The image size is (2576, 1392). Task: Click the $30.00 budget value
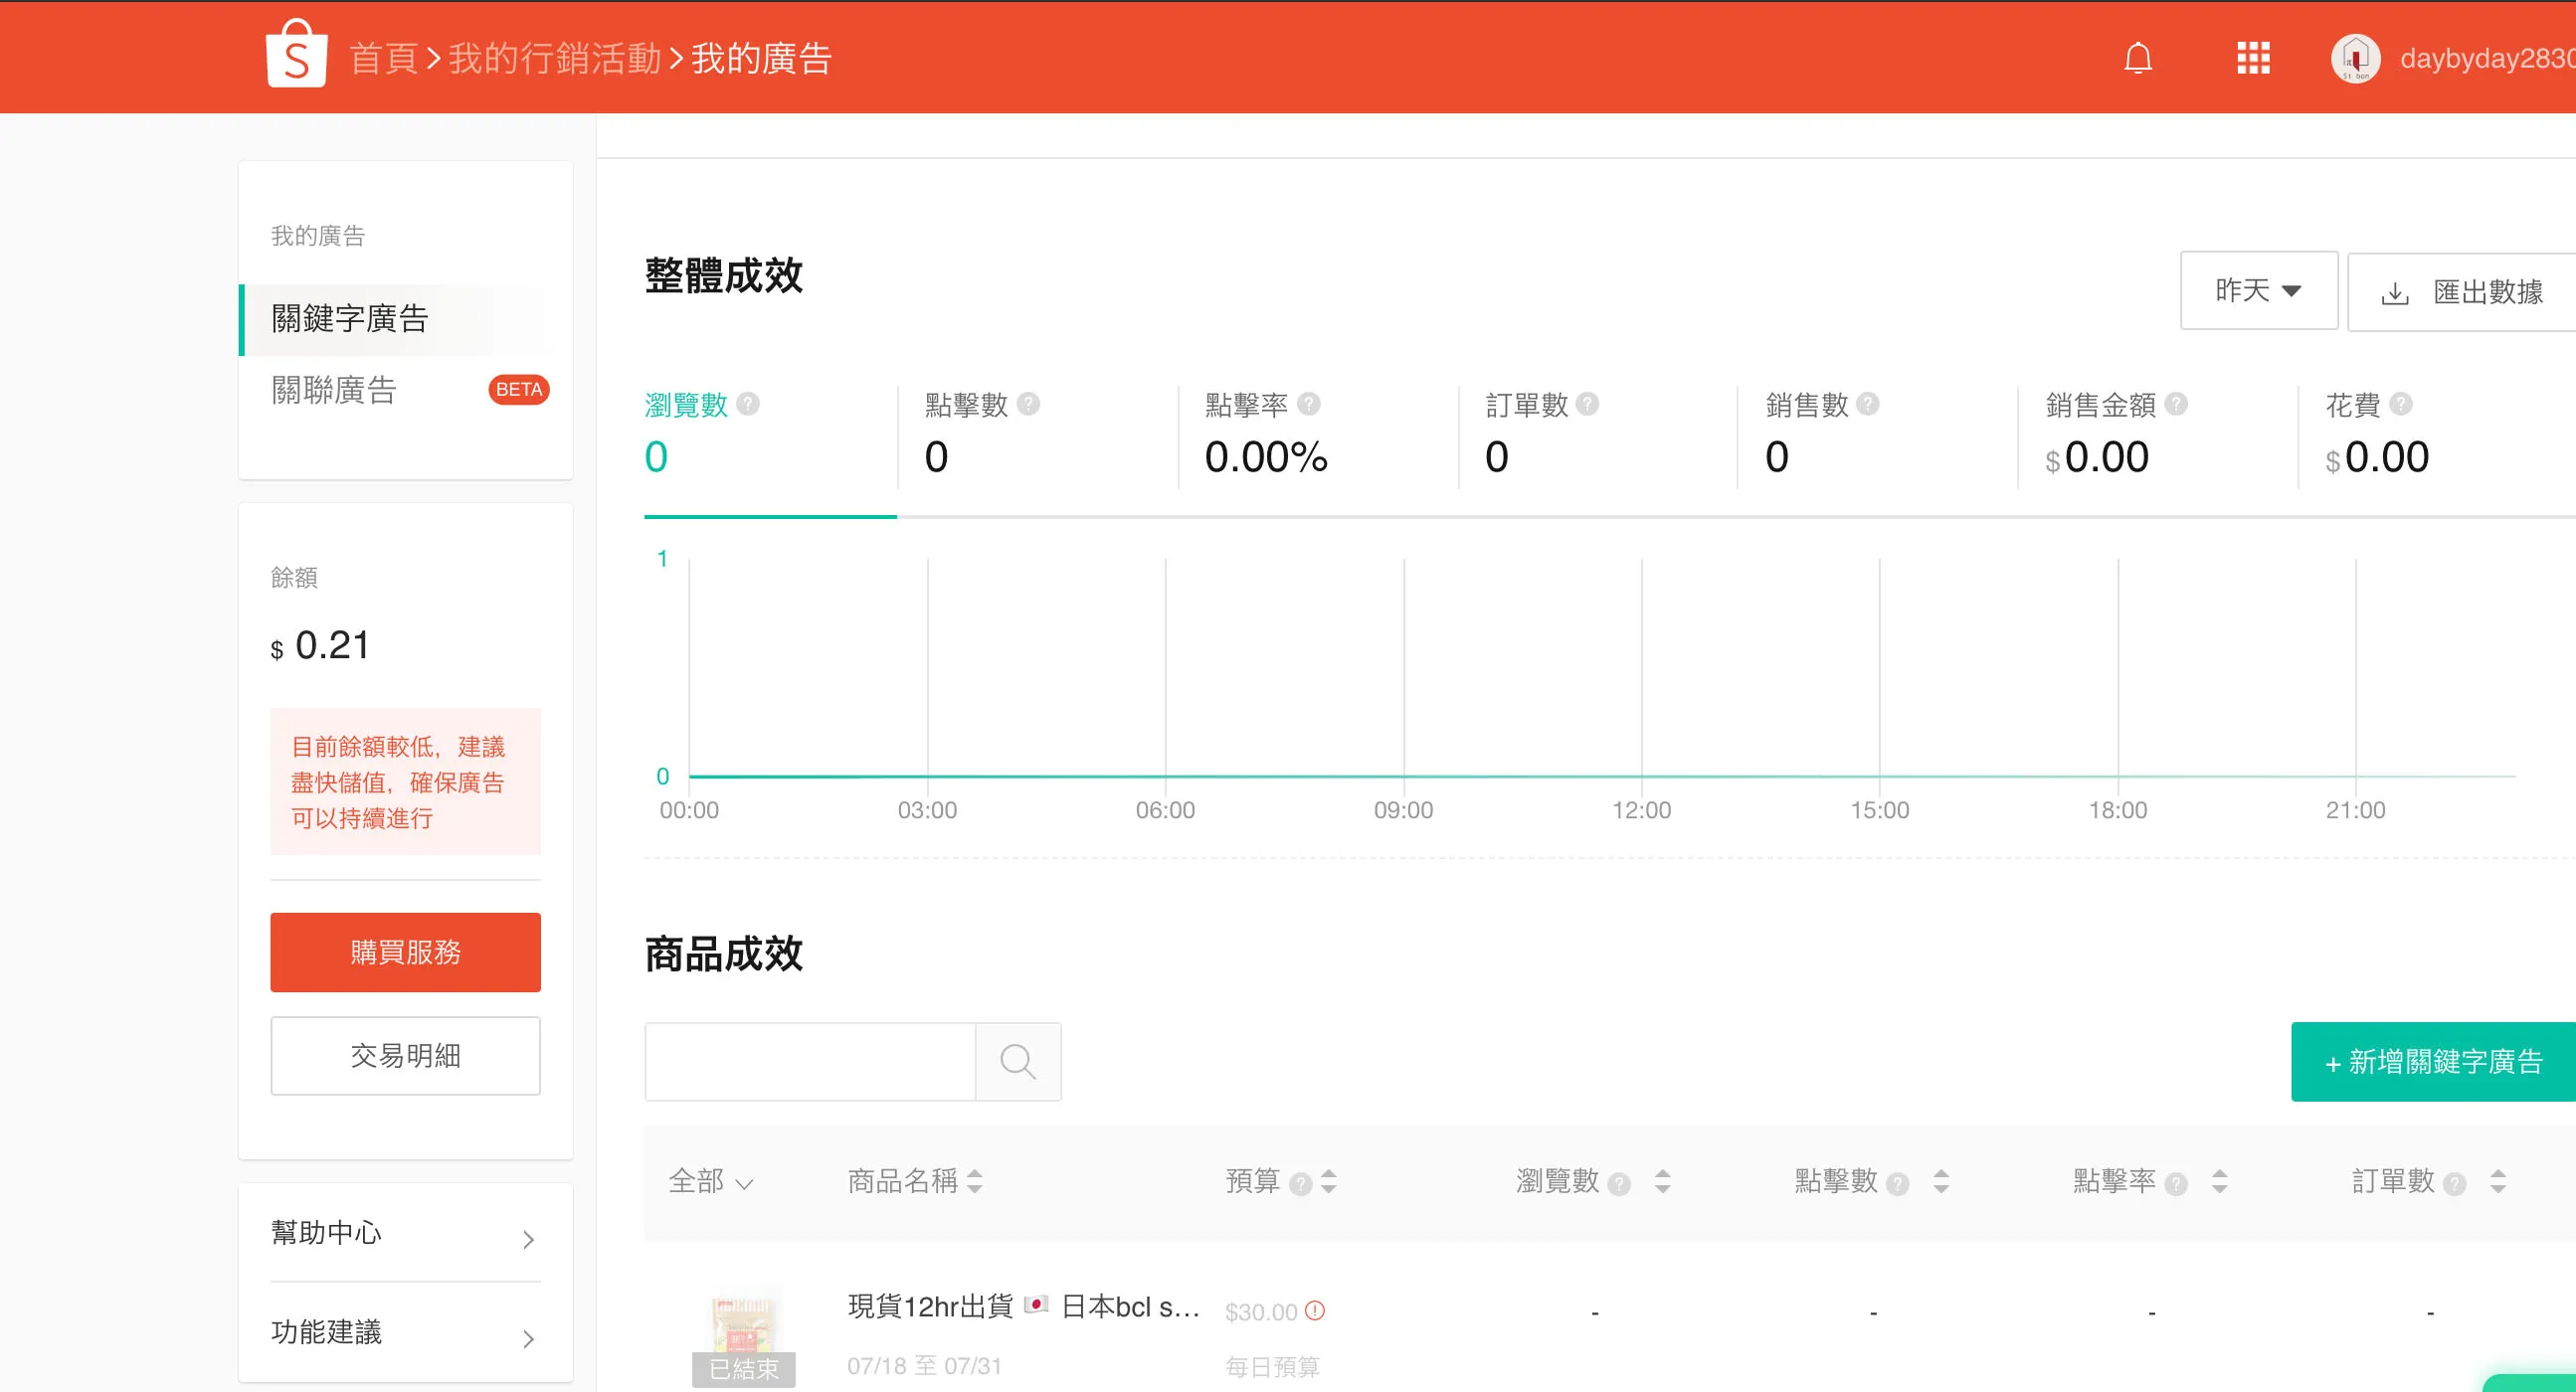pos(1261,1311)
